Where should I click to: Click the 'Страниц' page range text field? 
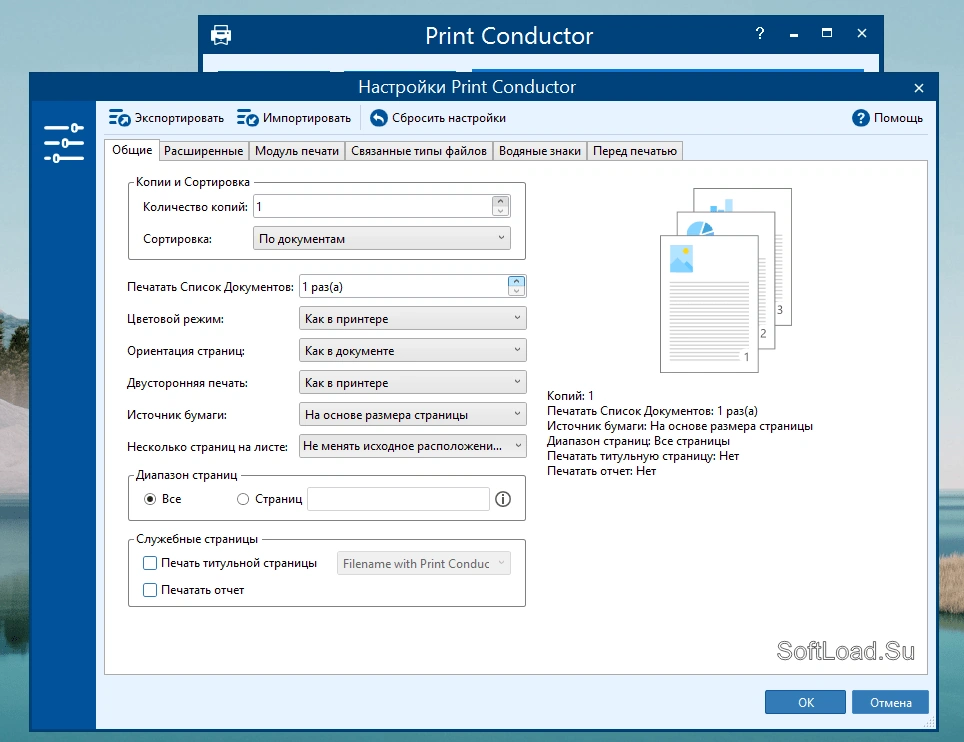tap(398, 499)
